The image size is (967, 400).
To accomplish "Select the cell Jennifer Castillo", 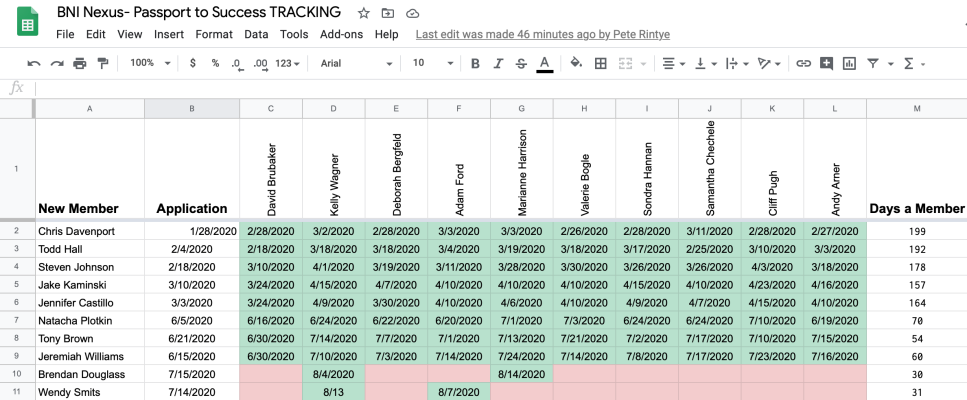I will click(90, 303).
